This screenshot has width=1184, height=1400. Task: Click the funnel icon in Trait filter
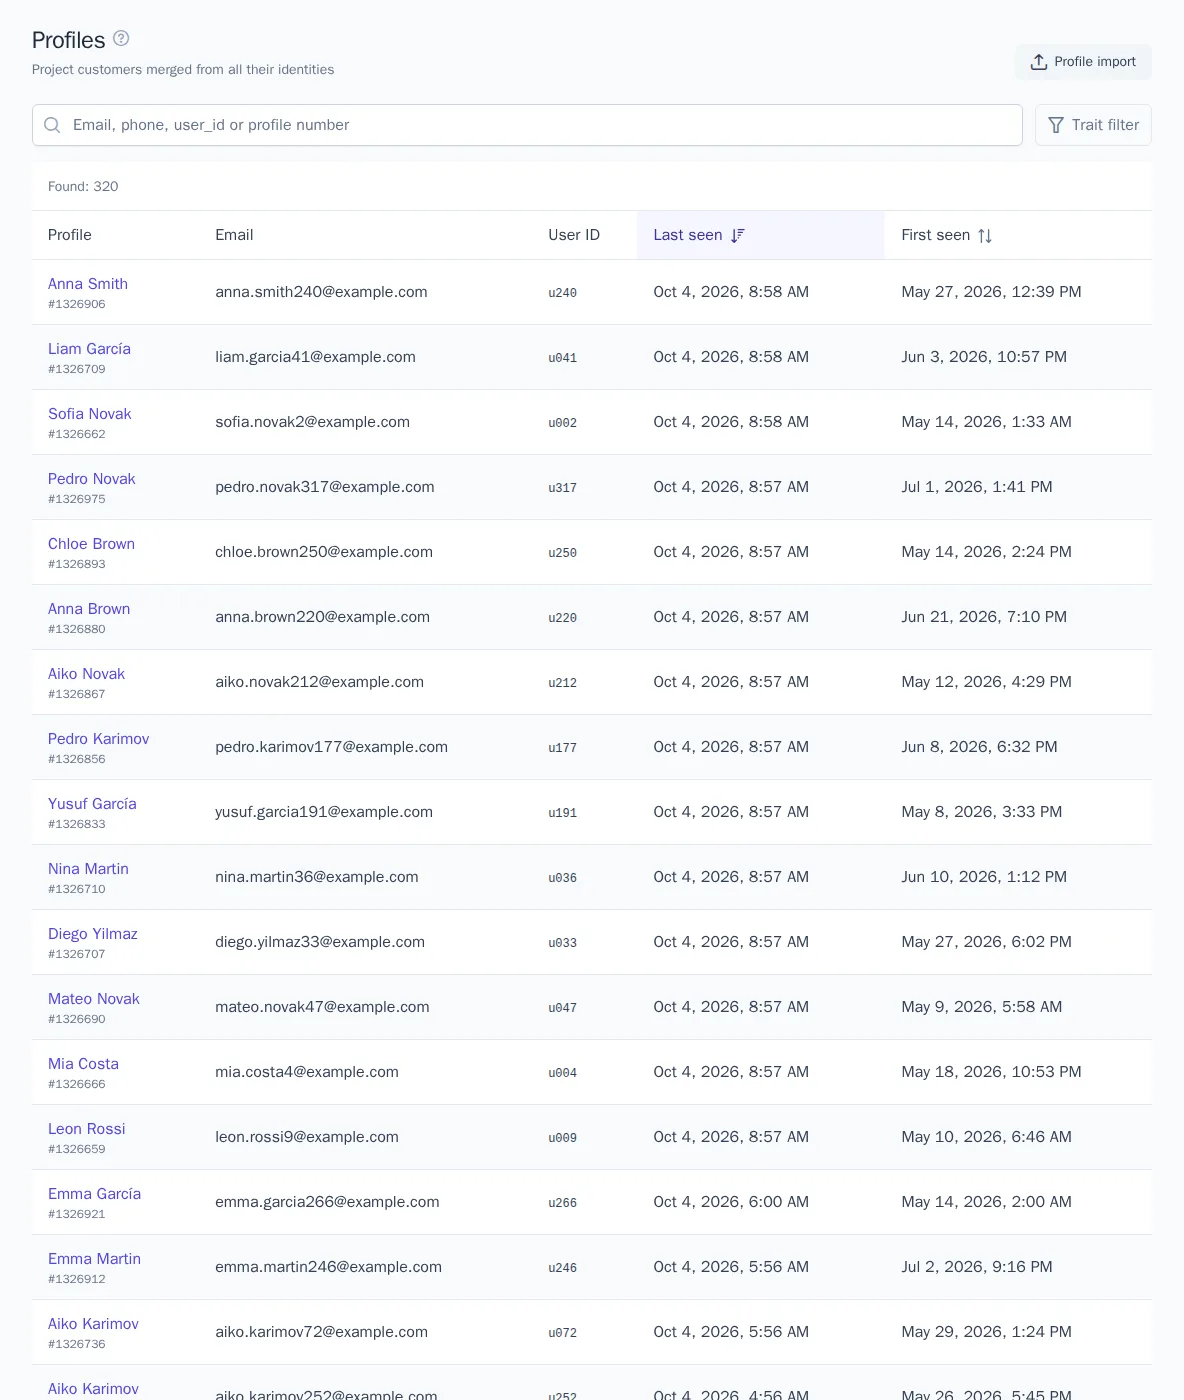coord(1056,125)
